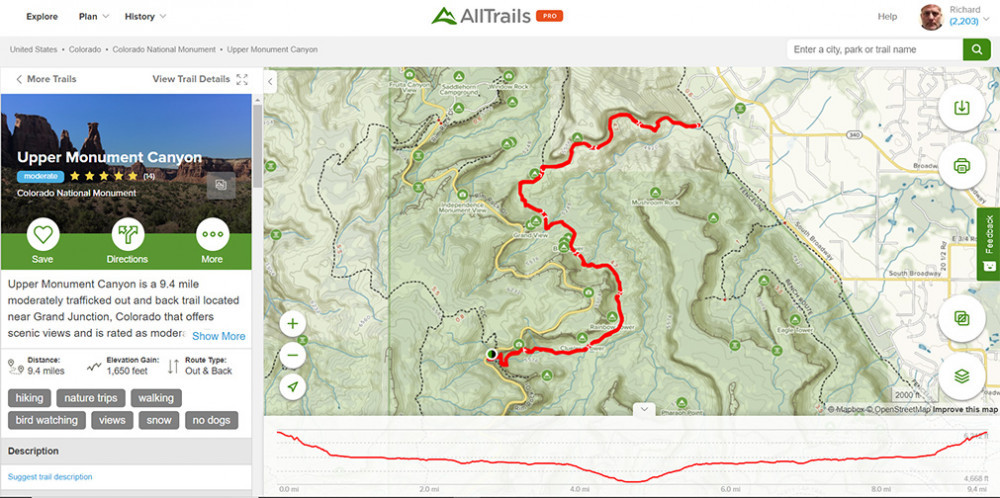Click the green search magnifier button

(976, 49)
